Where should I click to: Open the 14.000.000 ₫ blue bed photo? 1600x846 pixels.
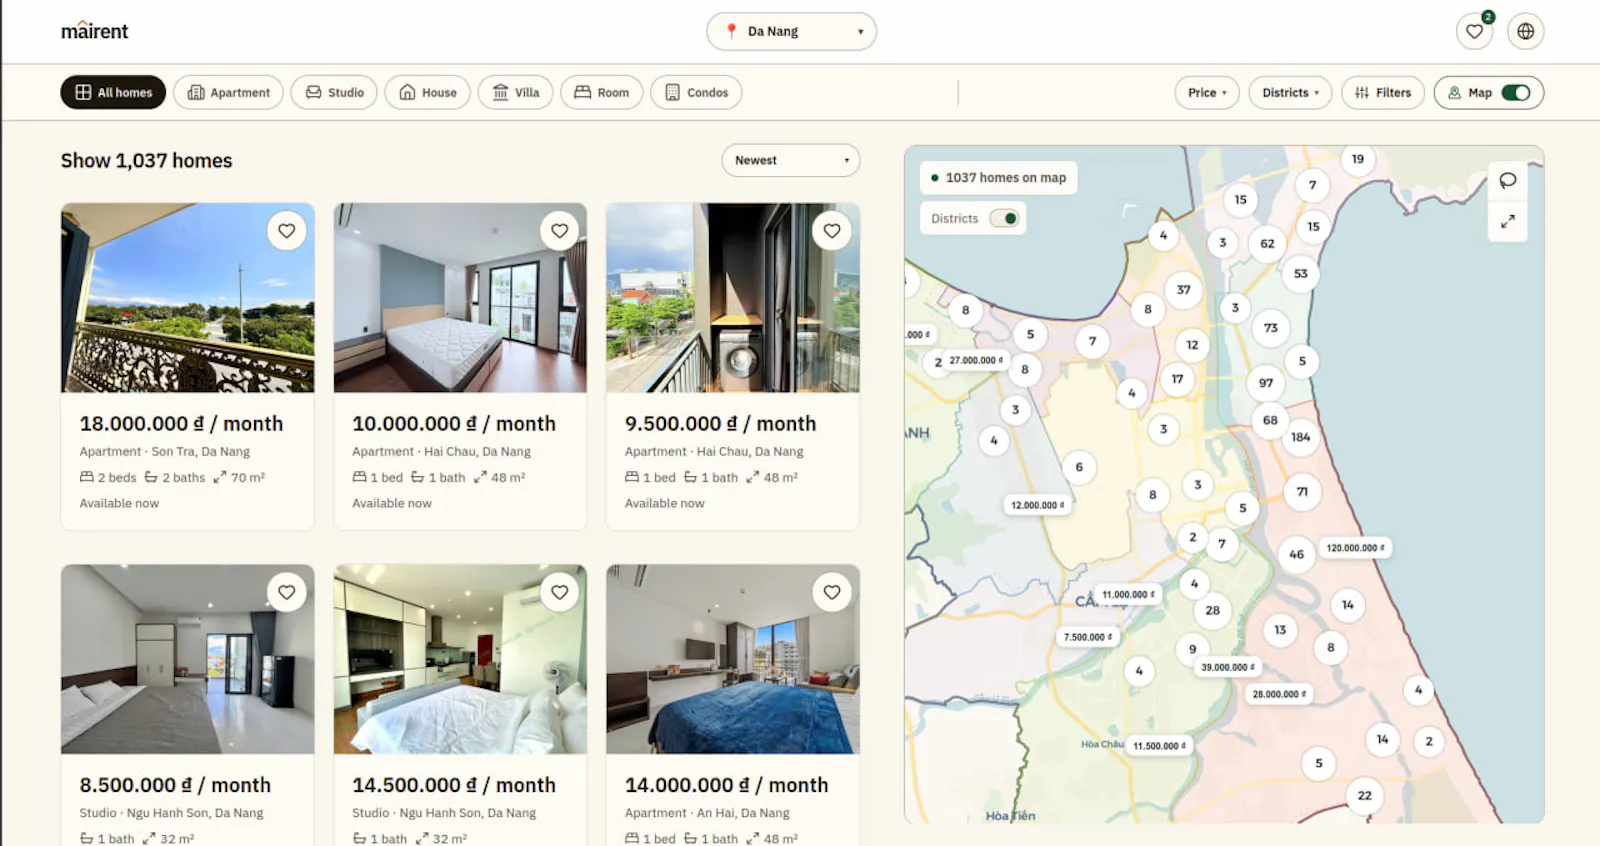pos(733,659)
